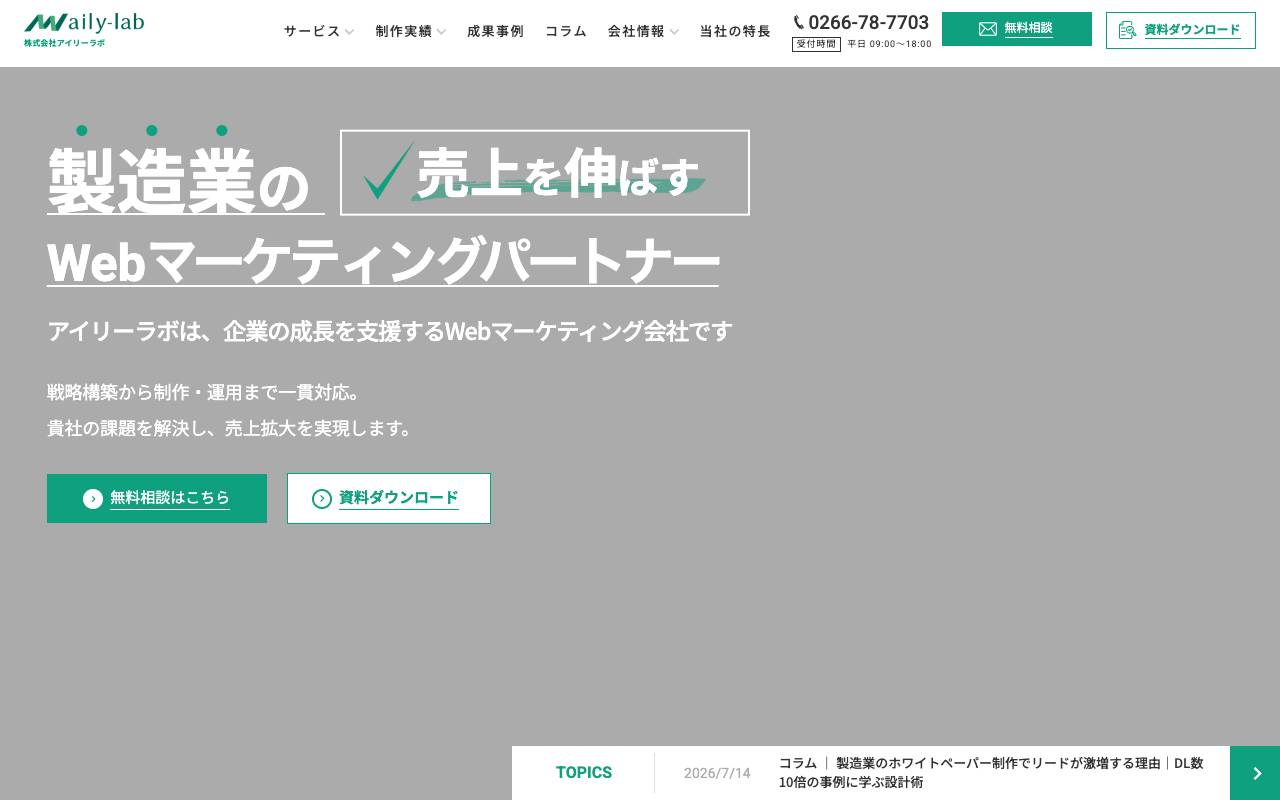
Task: Click the header 資料ダウンロード button
Action: pos(1181,30)
